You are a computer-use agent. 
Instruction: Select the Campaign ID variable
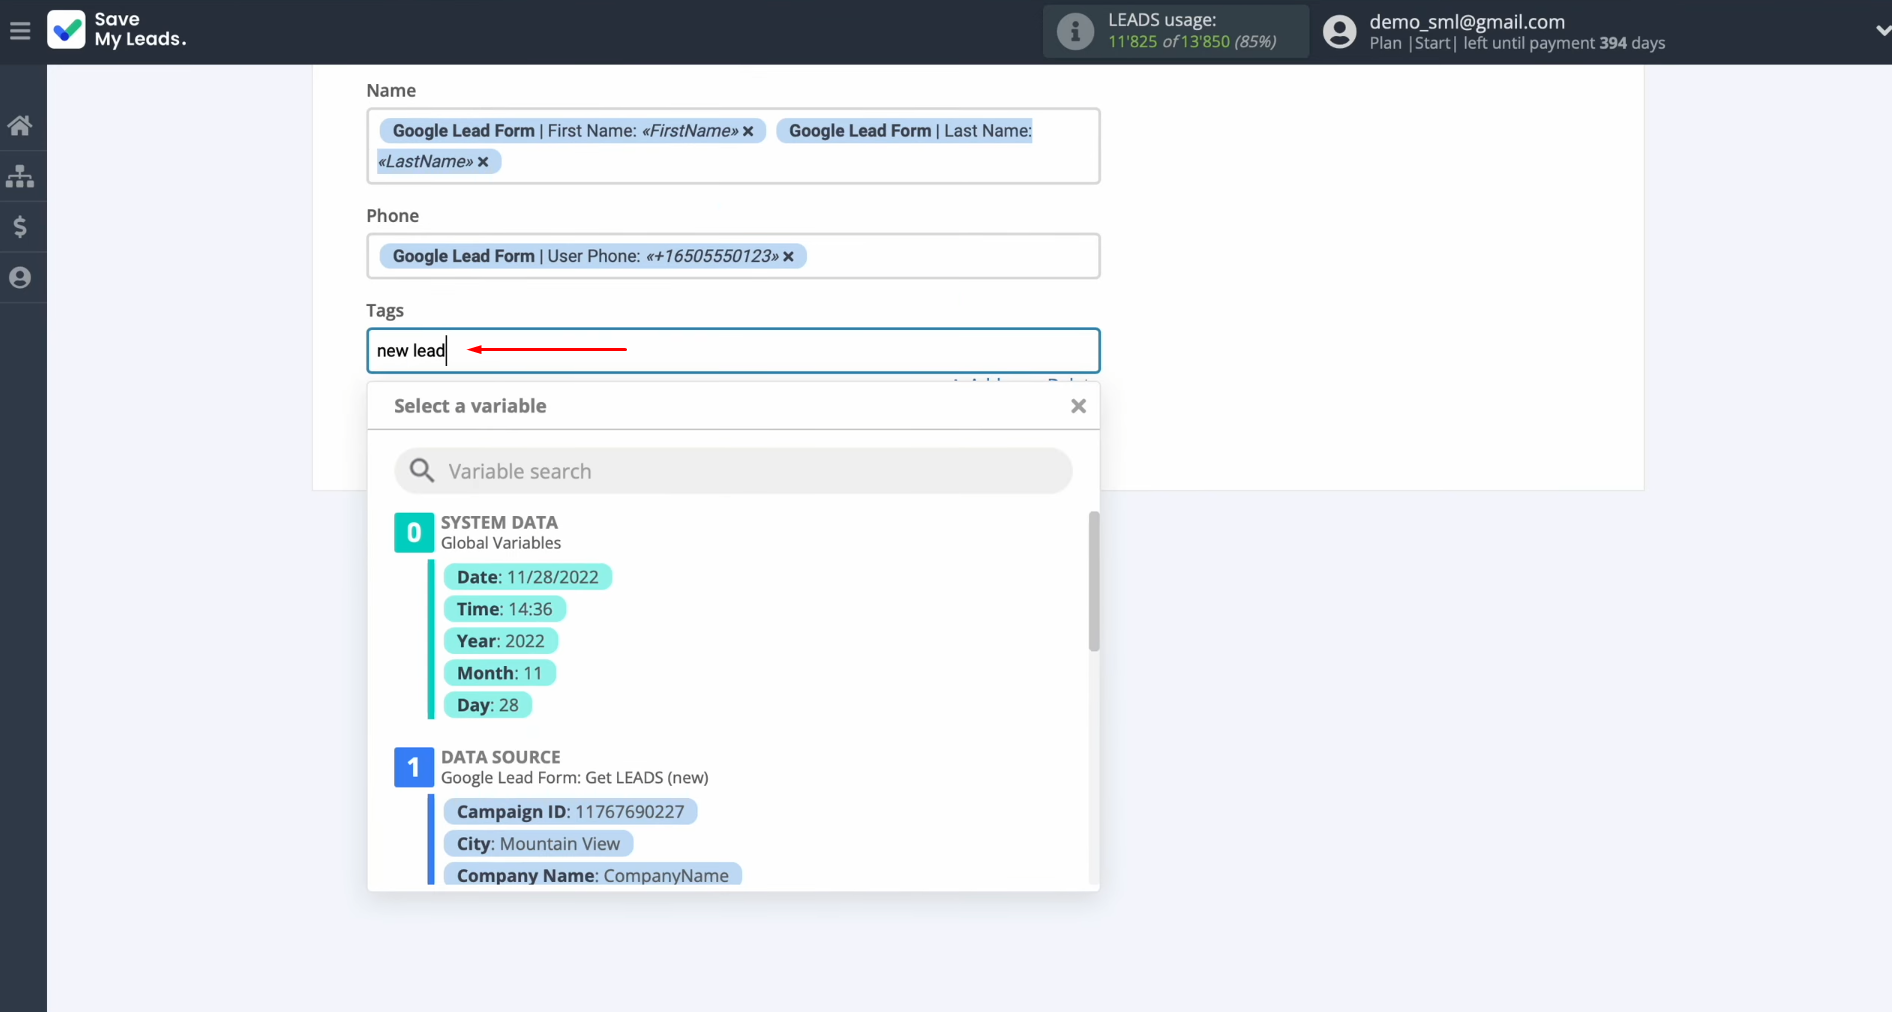pos(571,812)
